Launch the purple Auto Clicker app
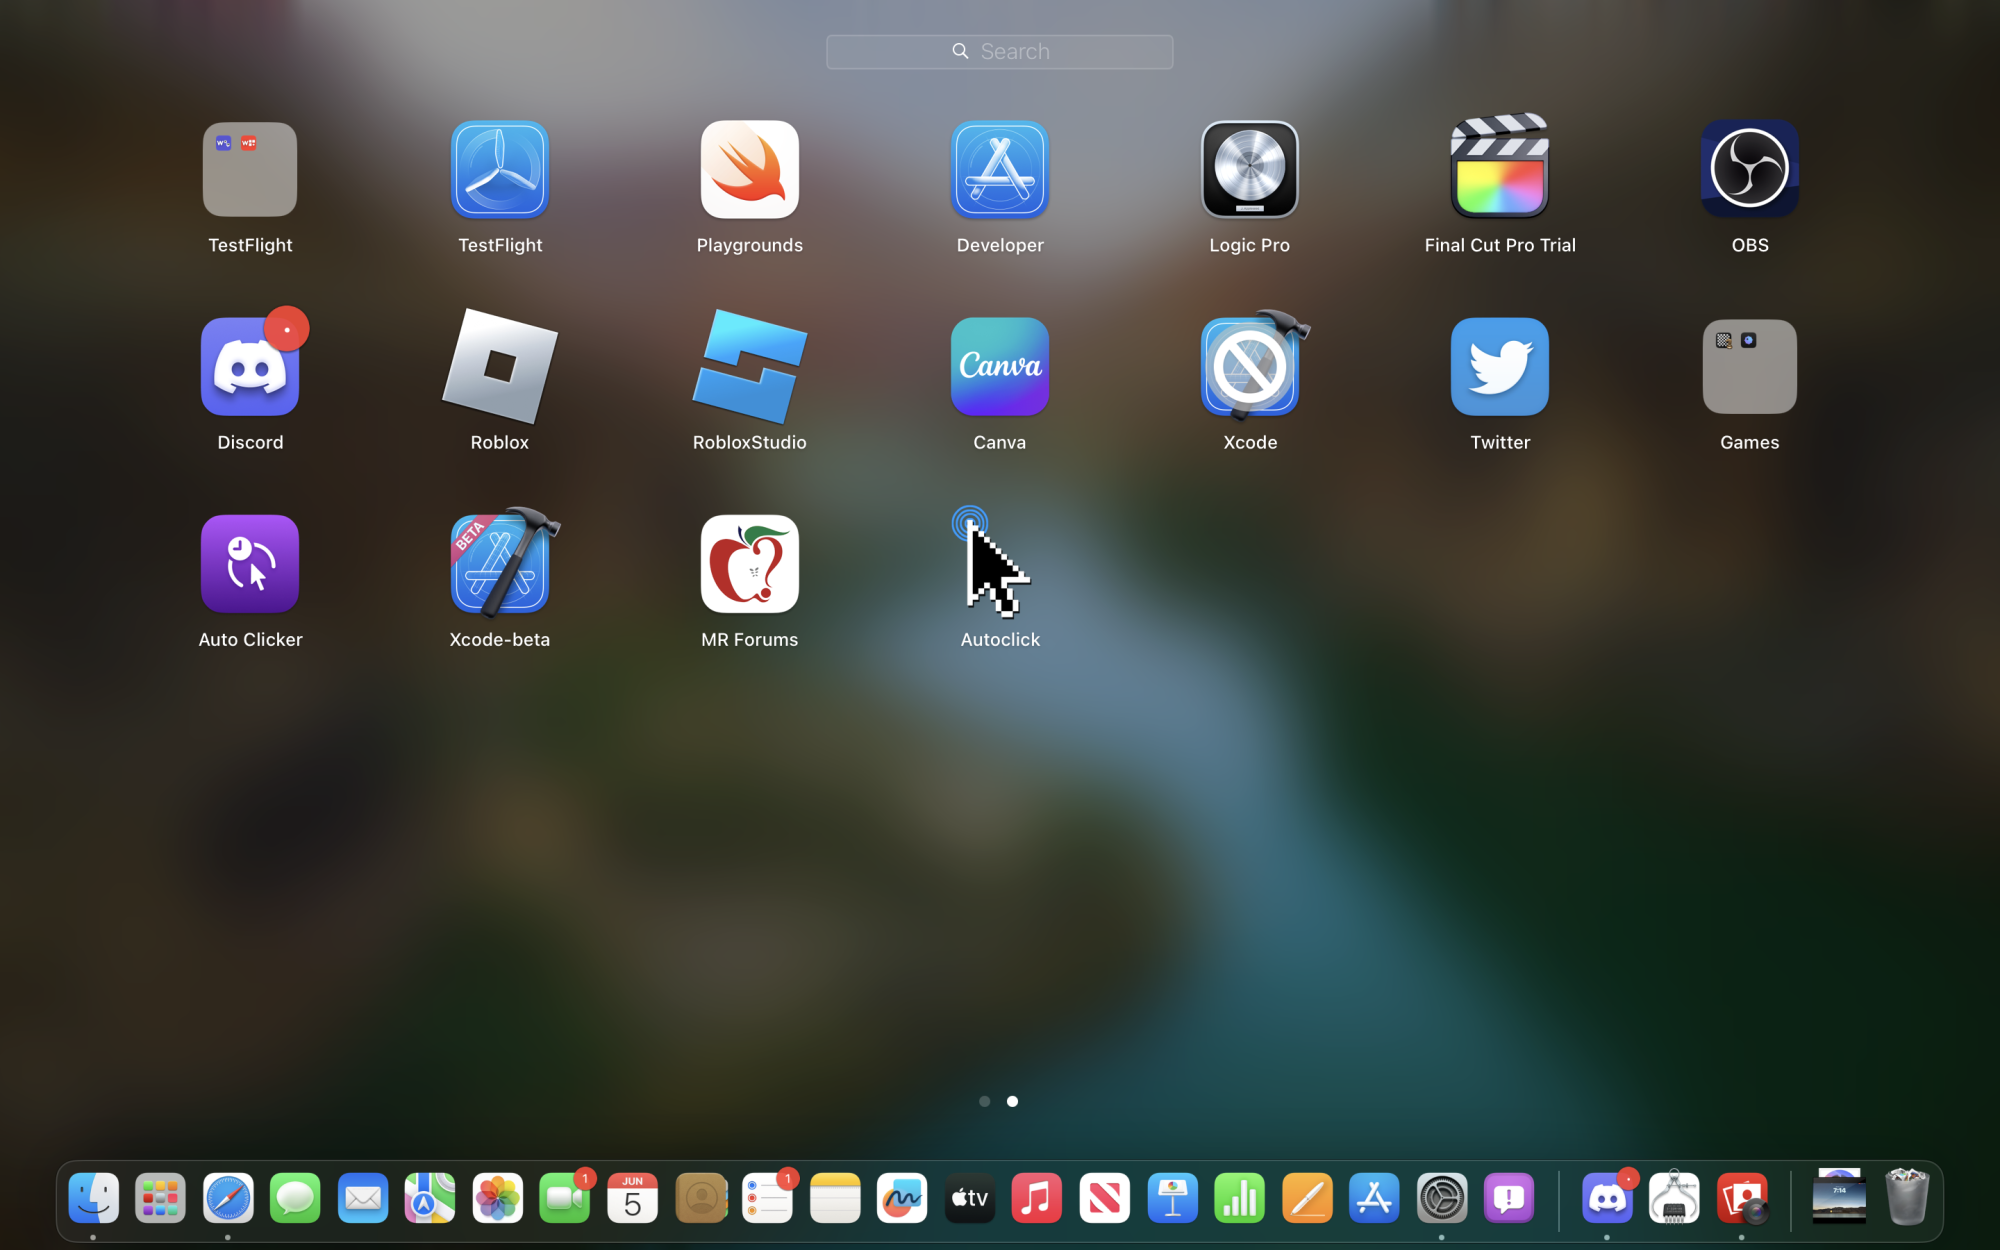Image resolution: width=2000 pixels, height=1250 pixels. (250, 563)
